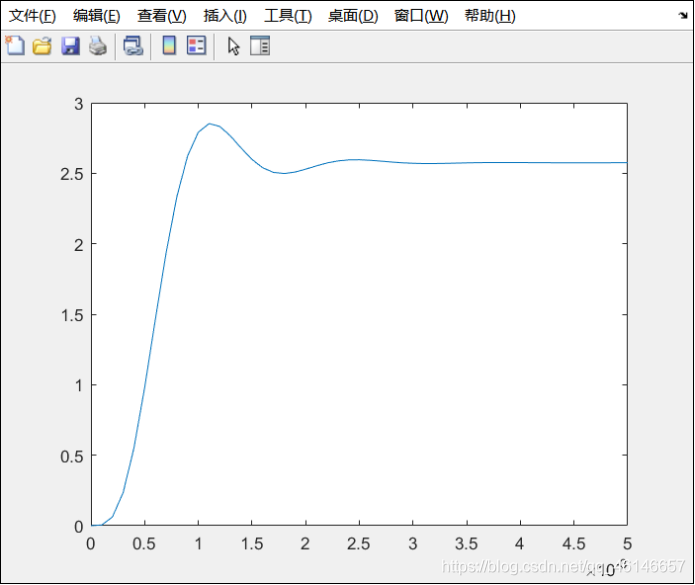Insert a legend via toolbar icon
Viewport: 695px width, 585px height.
[196, 46]
